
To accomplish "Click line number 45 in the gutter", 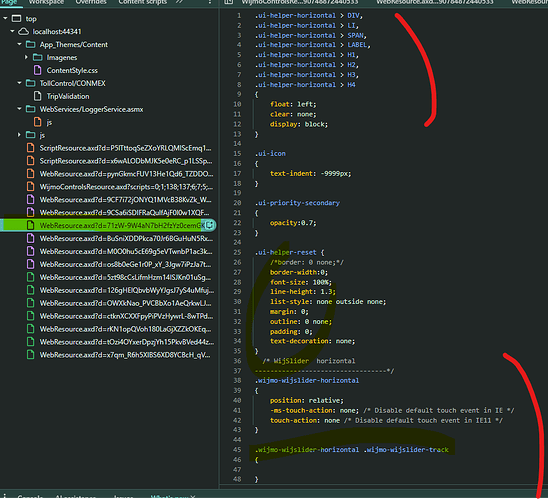I will pyautogui.click(x=237, y=450).
